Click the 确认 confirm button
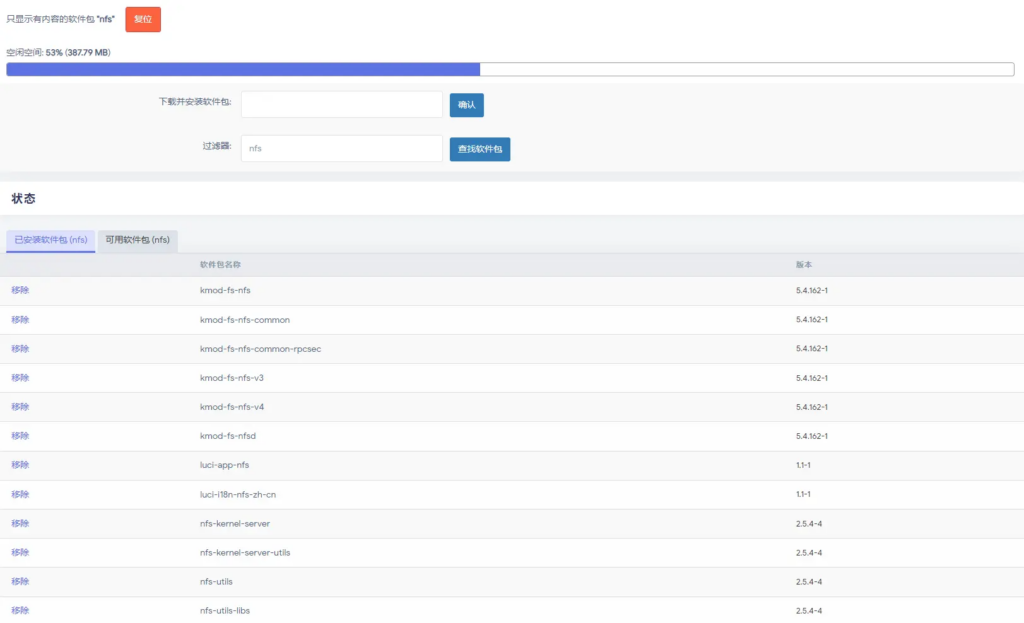 pyautogui.click(x=466, y=105)
